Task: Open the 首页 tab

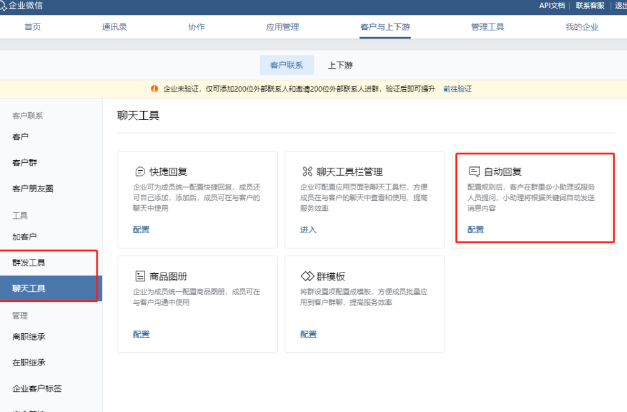Action: coord(33,27)
